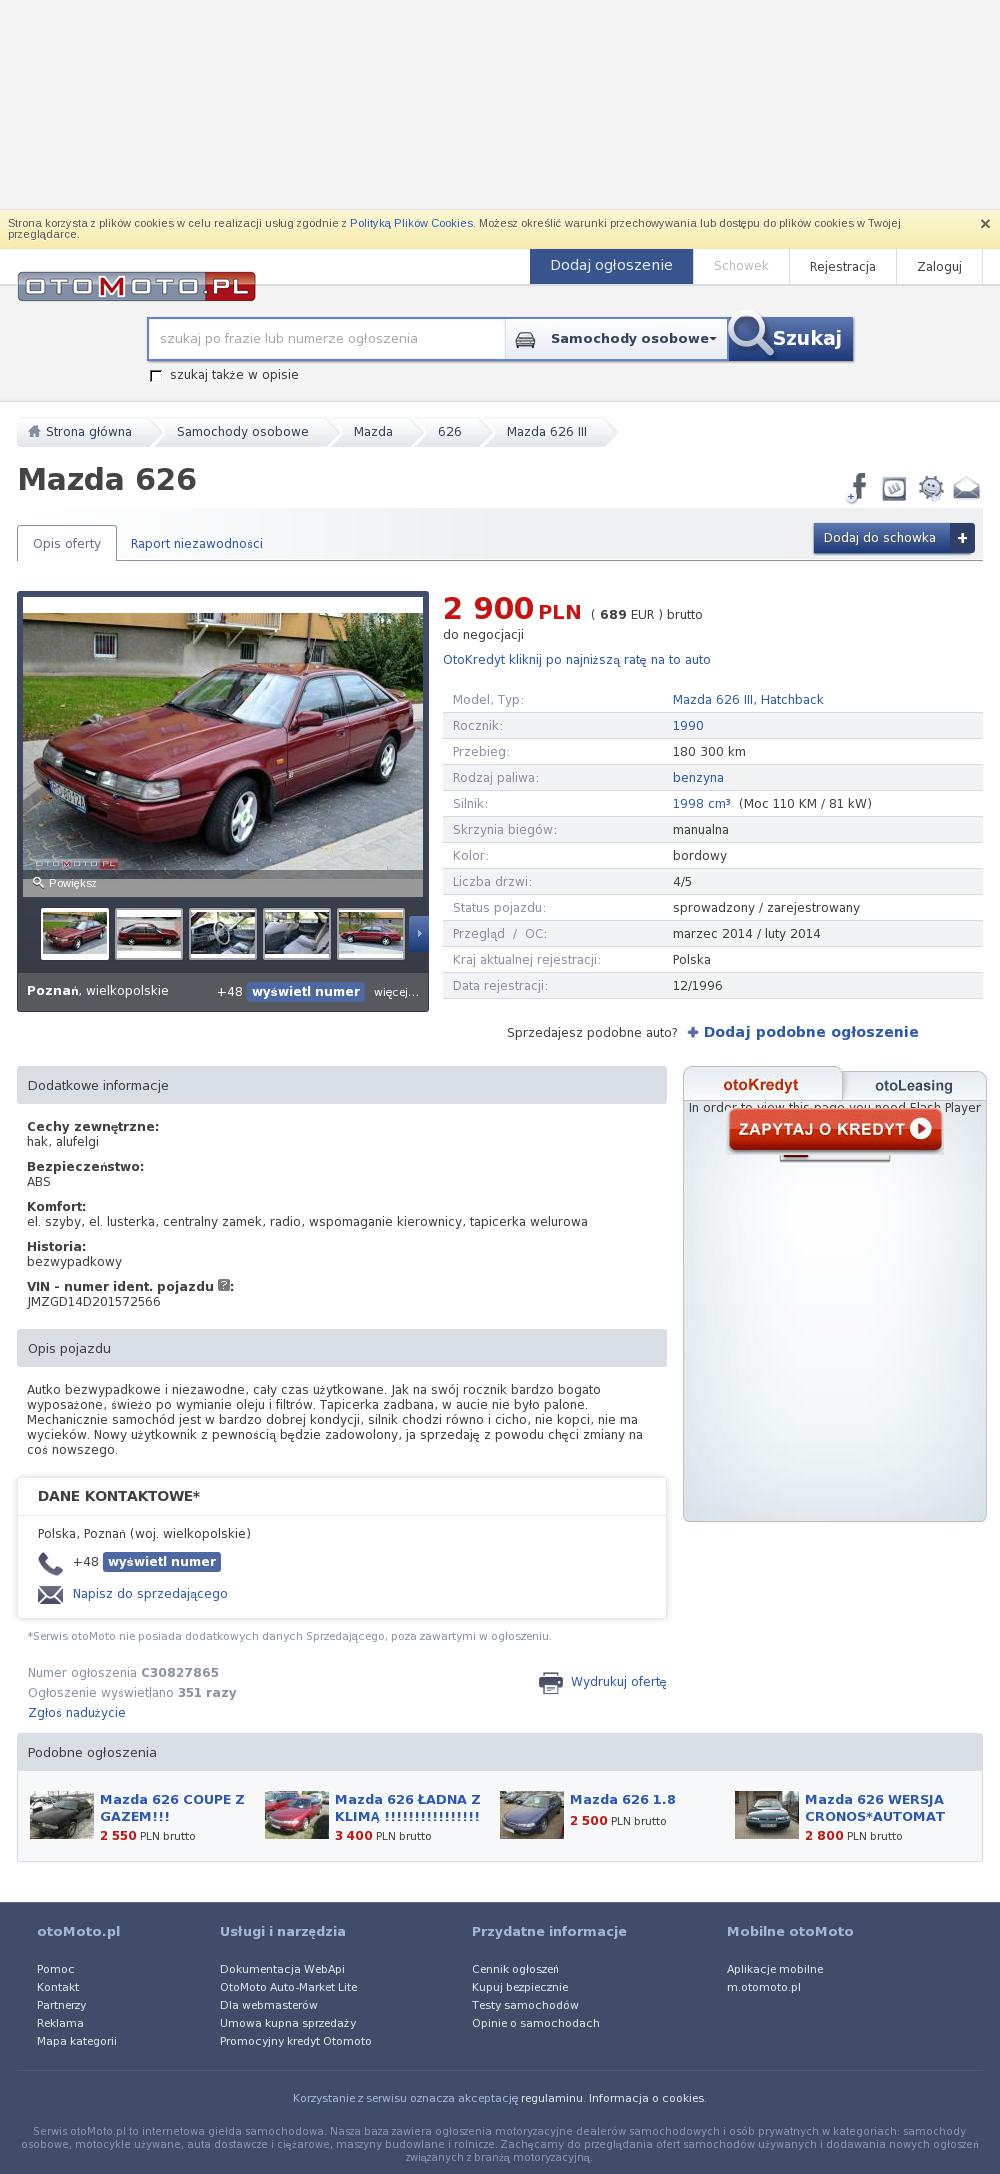This screenshot has width=1000, height=2174.
Task: Switch to the Raport niezawodności tab
Action: coord(197,544)
